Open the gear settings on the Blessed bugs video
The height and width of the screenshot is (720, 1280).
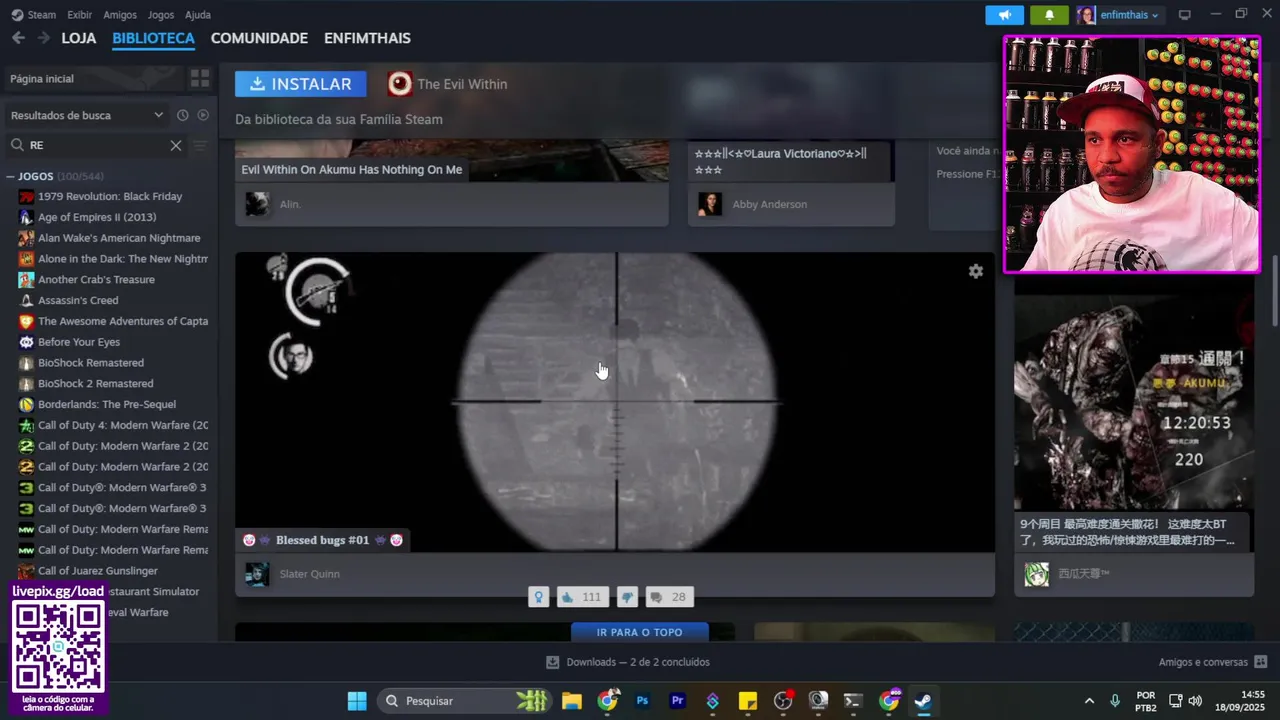click(976, 271)
